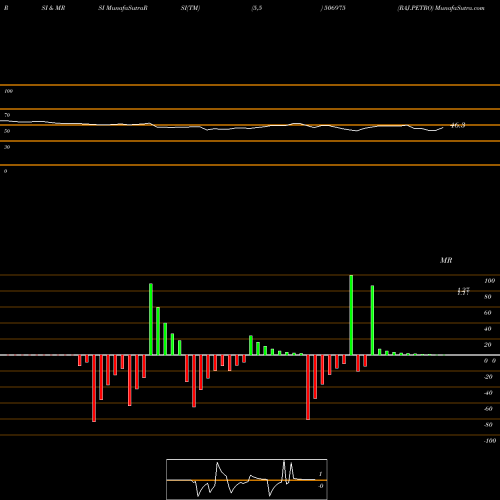Click the MR axis label -60
The width and height of the screenshot is (500, 500).
click(488, 409)
